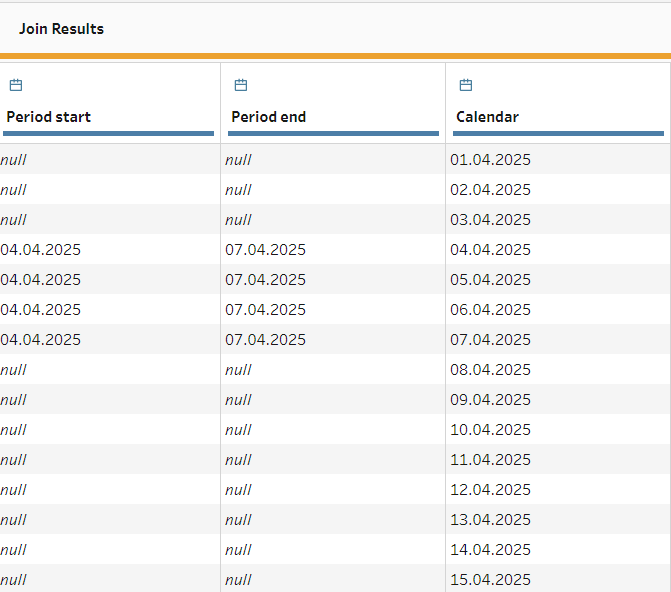Click the blue distribution bar under Period start
Screen dimensions: 671x592
click(108, 134)
